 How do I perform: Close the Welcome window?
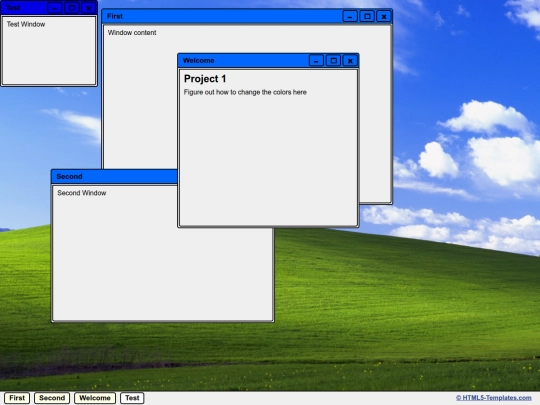(350, 61)
